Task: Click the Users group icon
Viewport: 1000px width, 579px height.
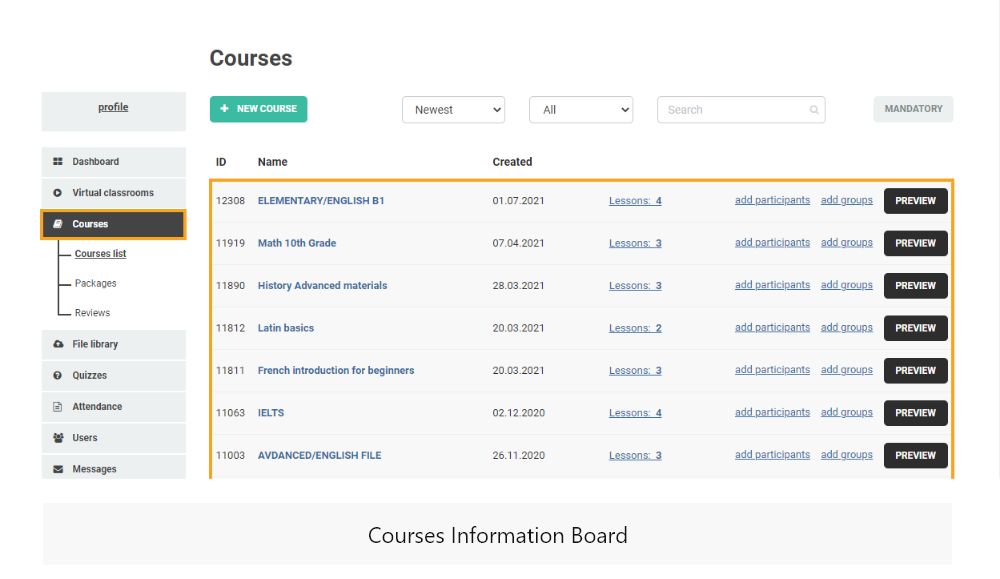Action: tap(60, 437)
